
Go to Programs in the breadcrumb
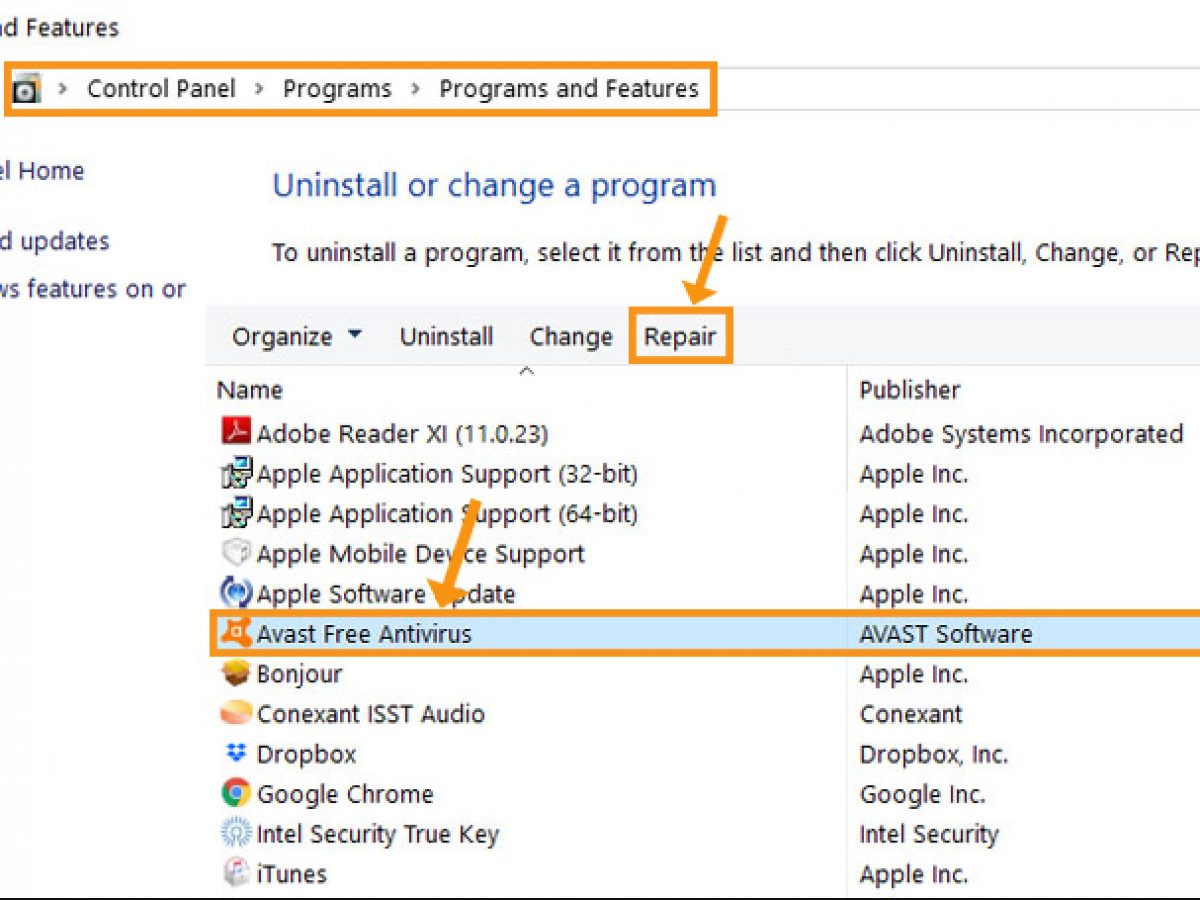pyautogui.click(x=337, y=89)
